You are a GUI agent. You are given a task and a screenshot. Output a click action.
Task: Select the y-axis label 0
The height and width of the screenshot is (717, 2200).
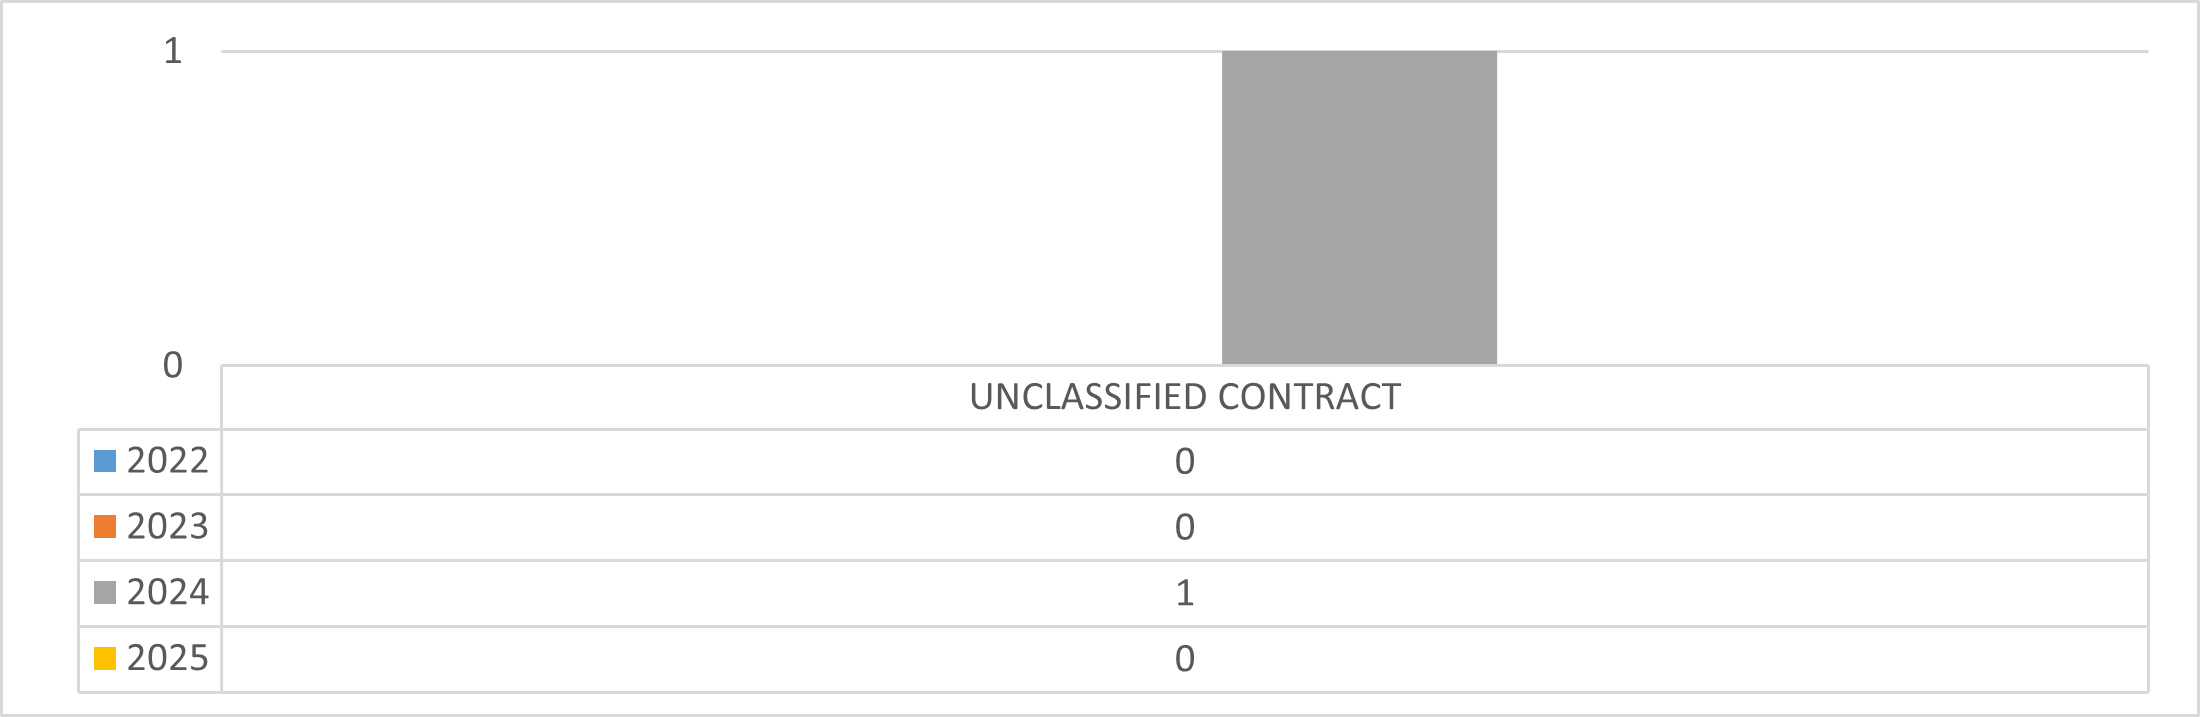click(173, 365)
